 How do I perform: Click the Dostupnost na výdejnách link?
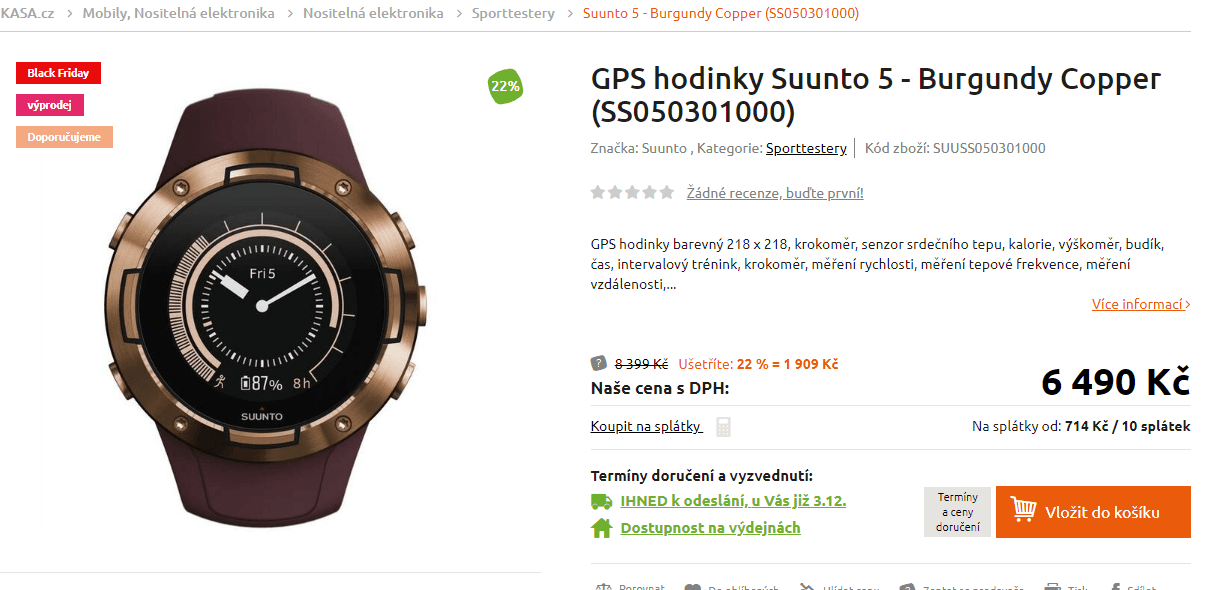click(710, 528)
